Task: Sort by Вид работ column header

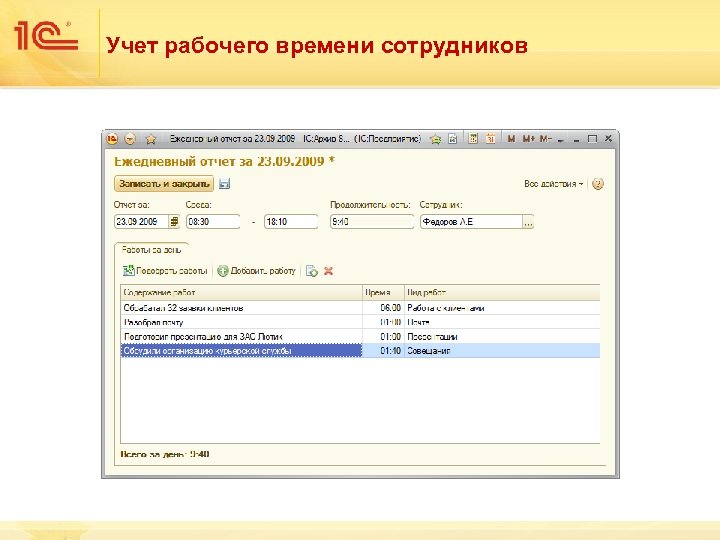Action: click(x=502, y=292)
